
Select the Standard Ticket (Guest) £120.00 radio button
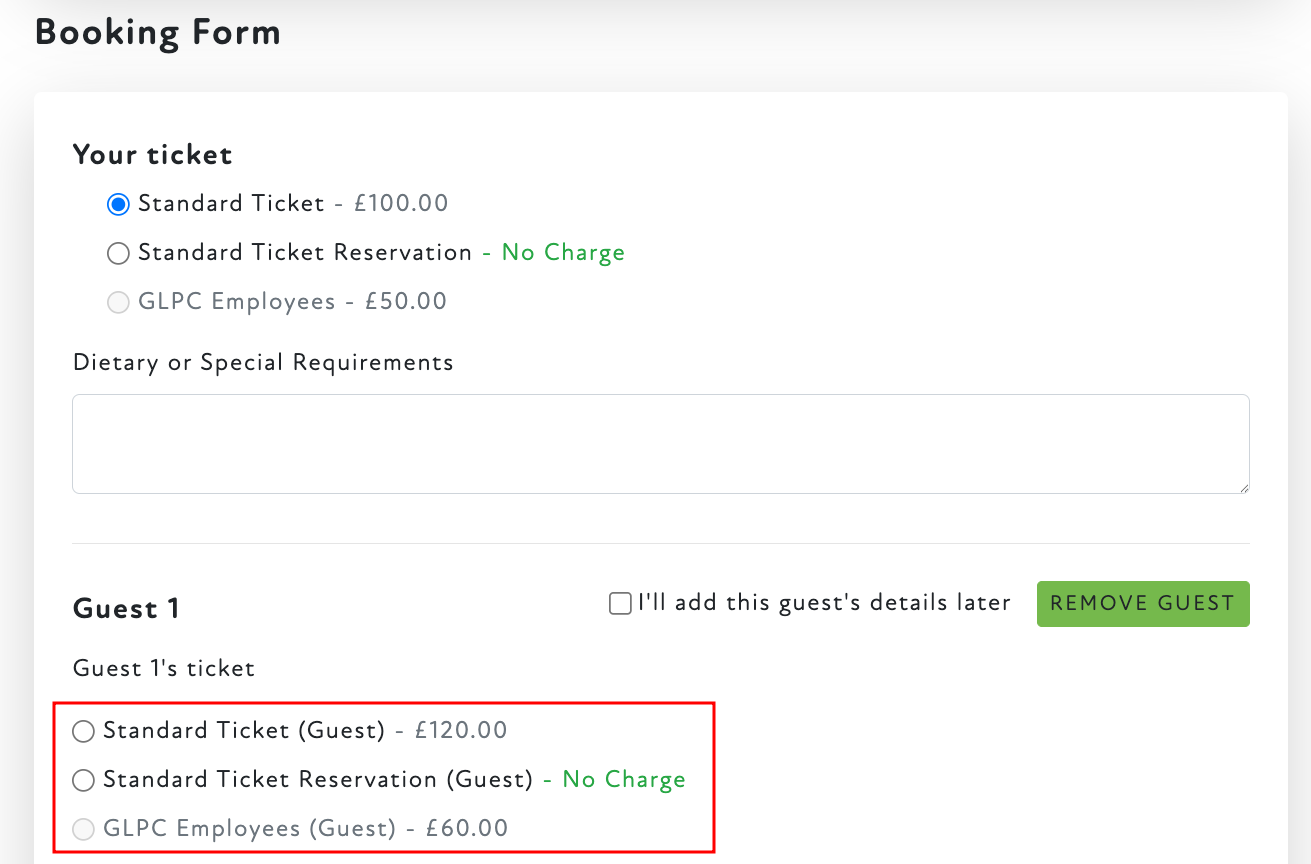point(84,732)
